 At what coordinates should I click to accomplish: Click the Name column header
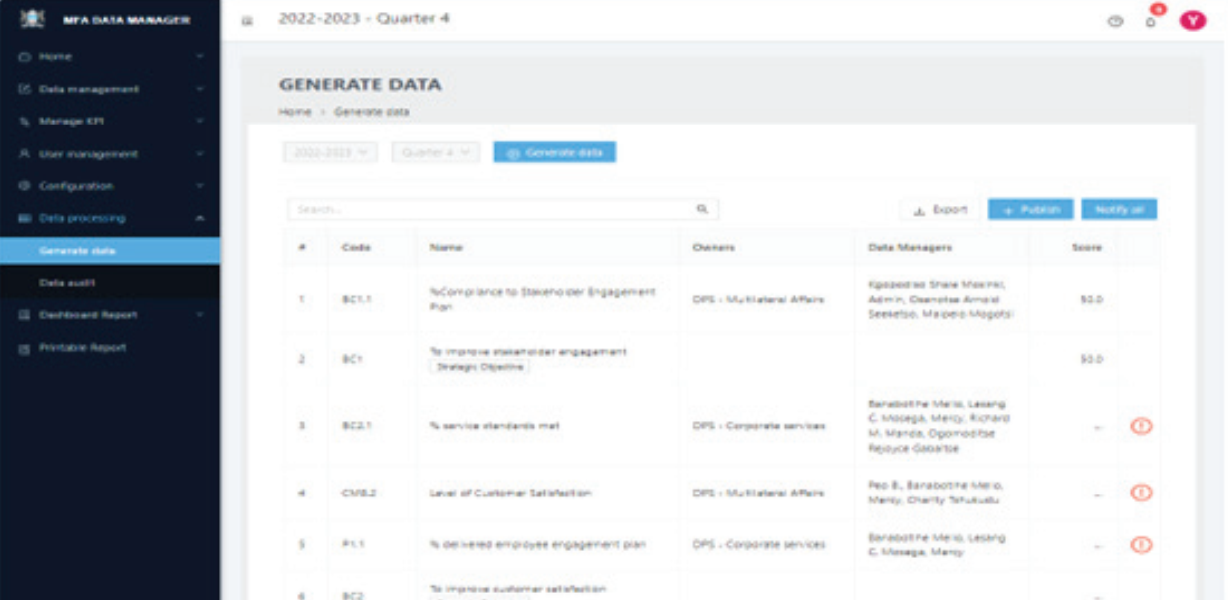coord(446,247)
